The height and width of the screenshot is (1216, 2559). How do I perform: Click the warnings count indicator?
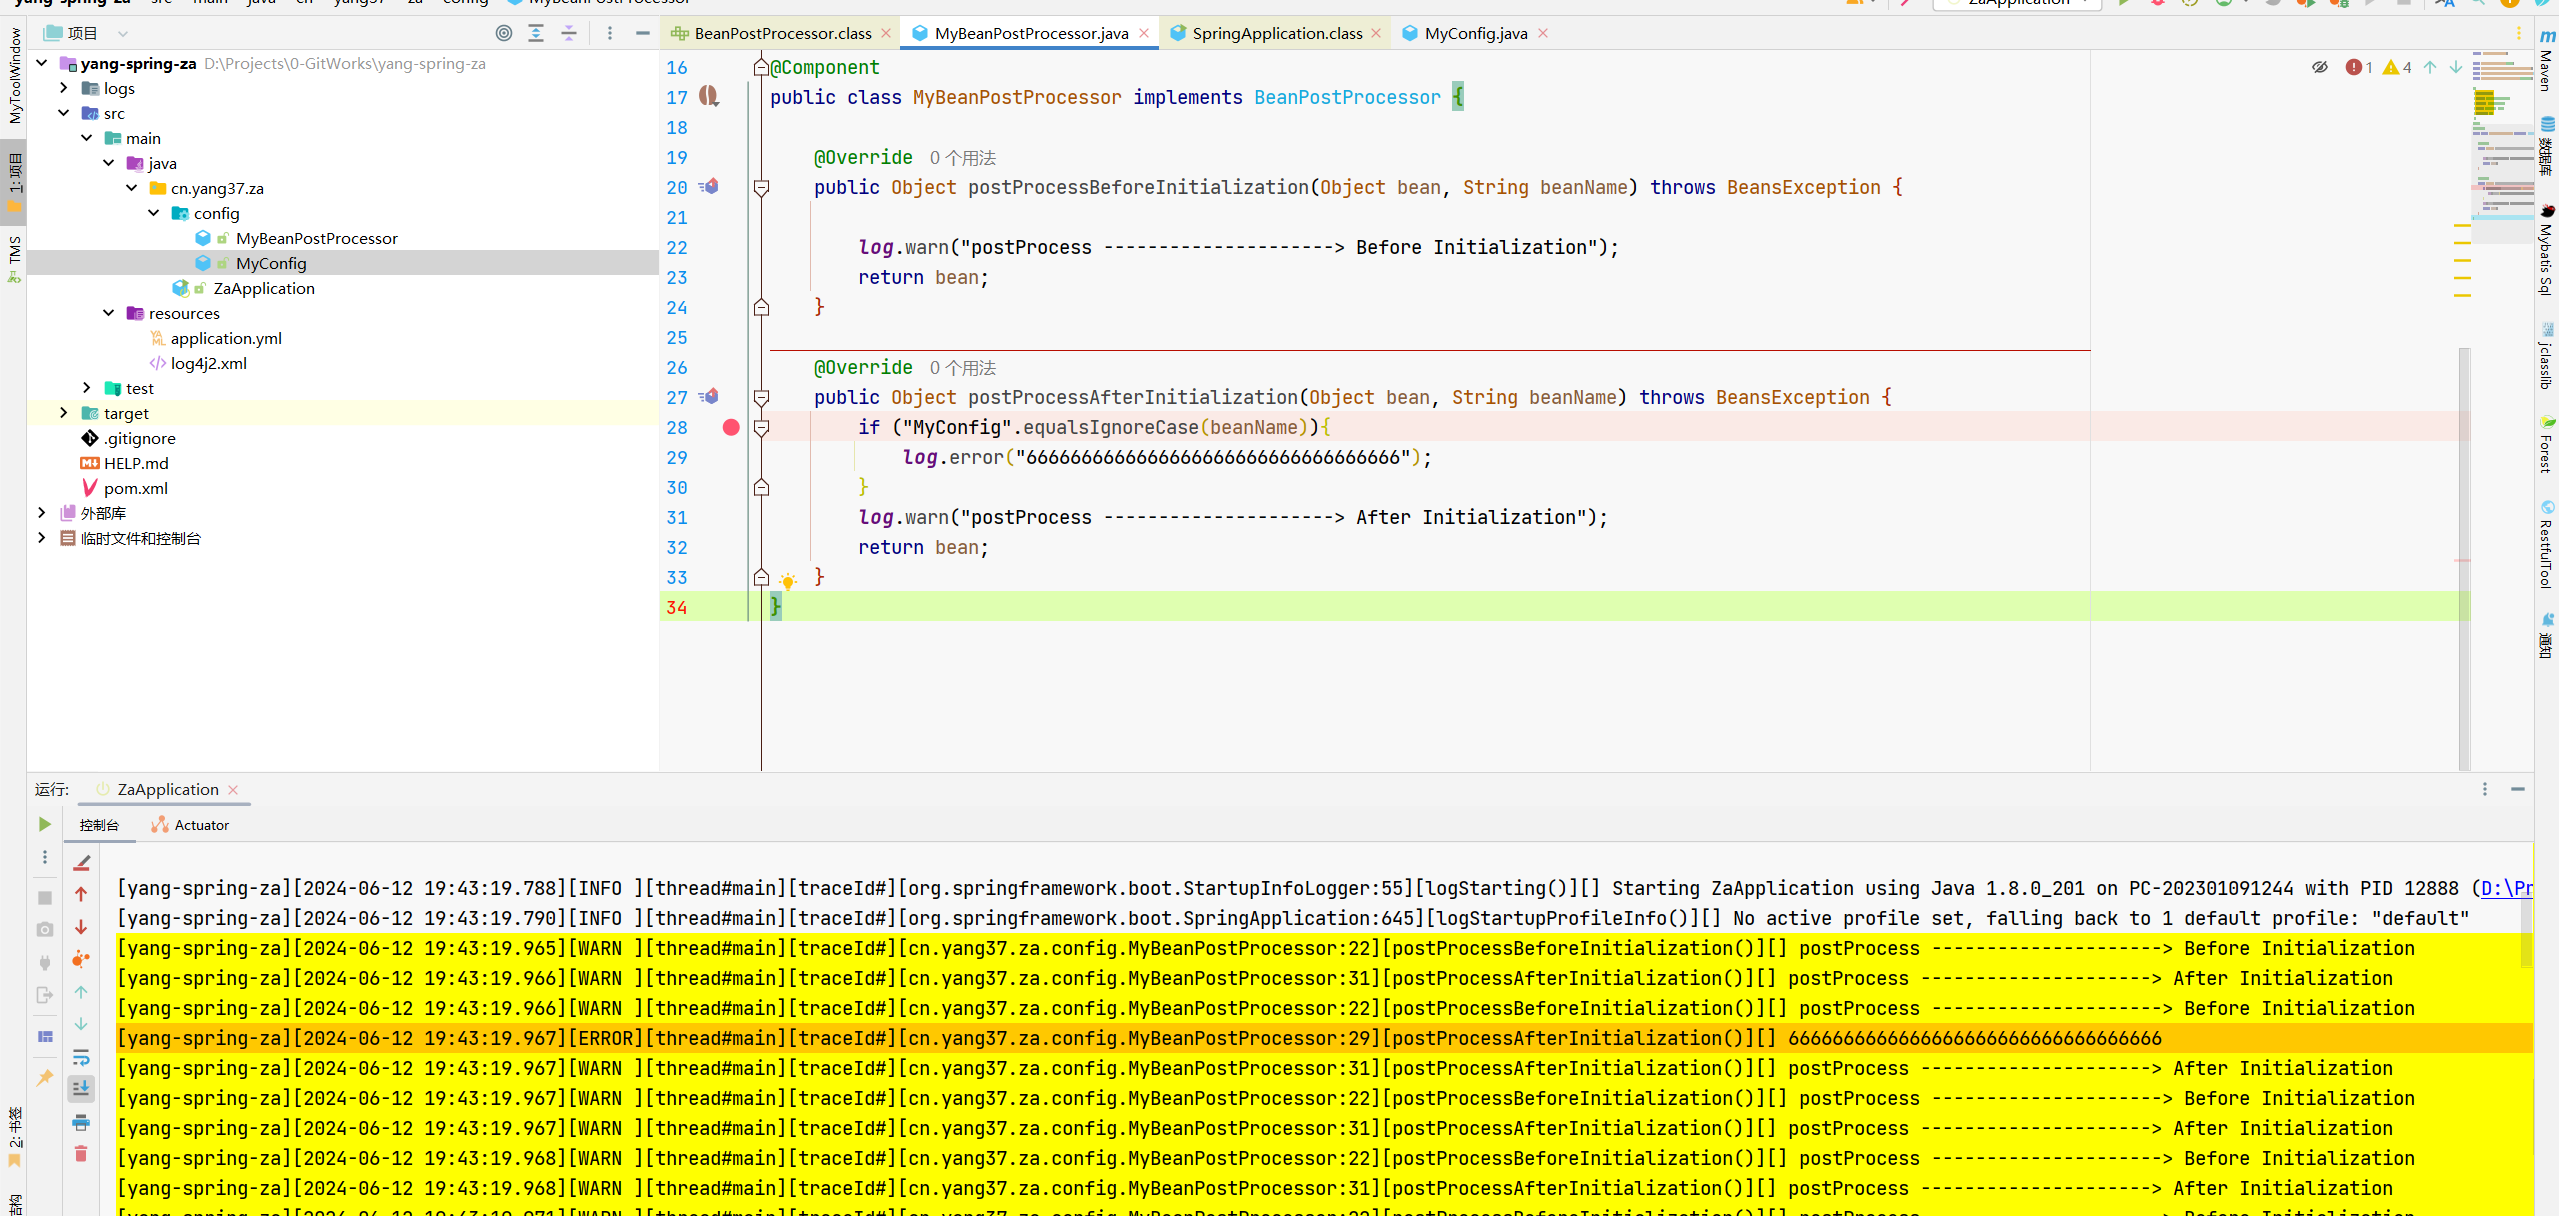tap(2397, 67)
